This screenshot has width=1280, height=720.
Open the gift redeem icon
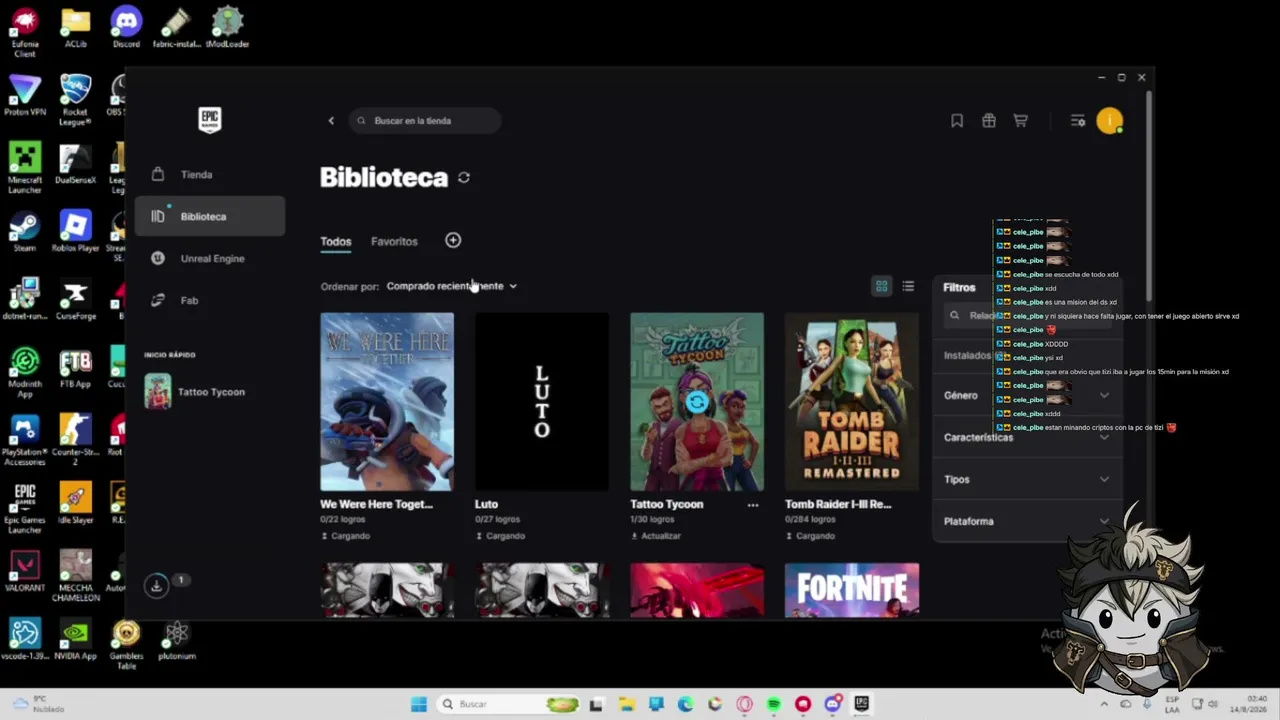click(x=989, y=121)
